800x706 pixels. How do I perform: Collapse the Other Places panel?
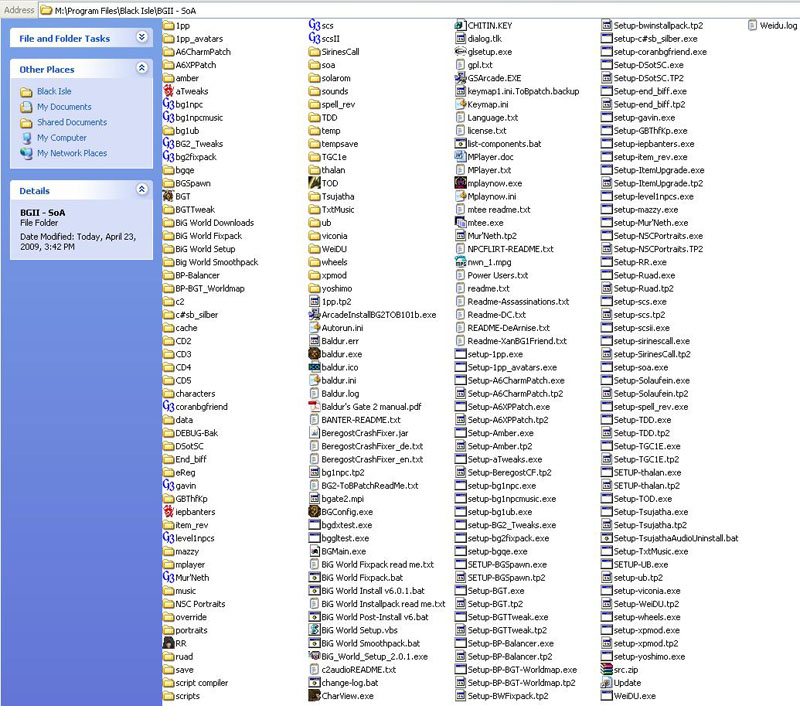coord(142,68)
